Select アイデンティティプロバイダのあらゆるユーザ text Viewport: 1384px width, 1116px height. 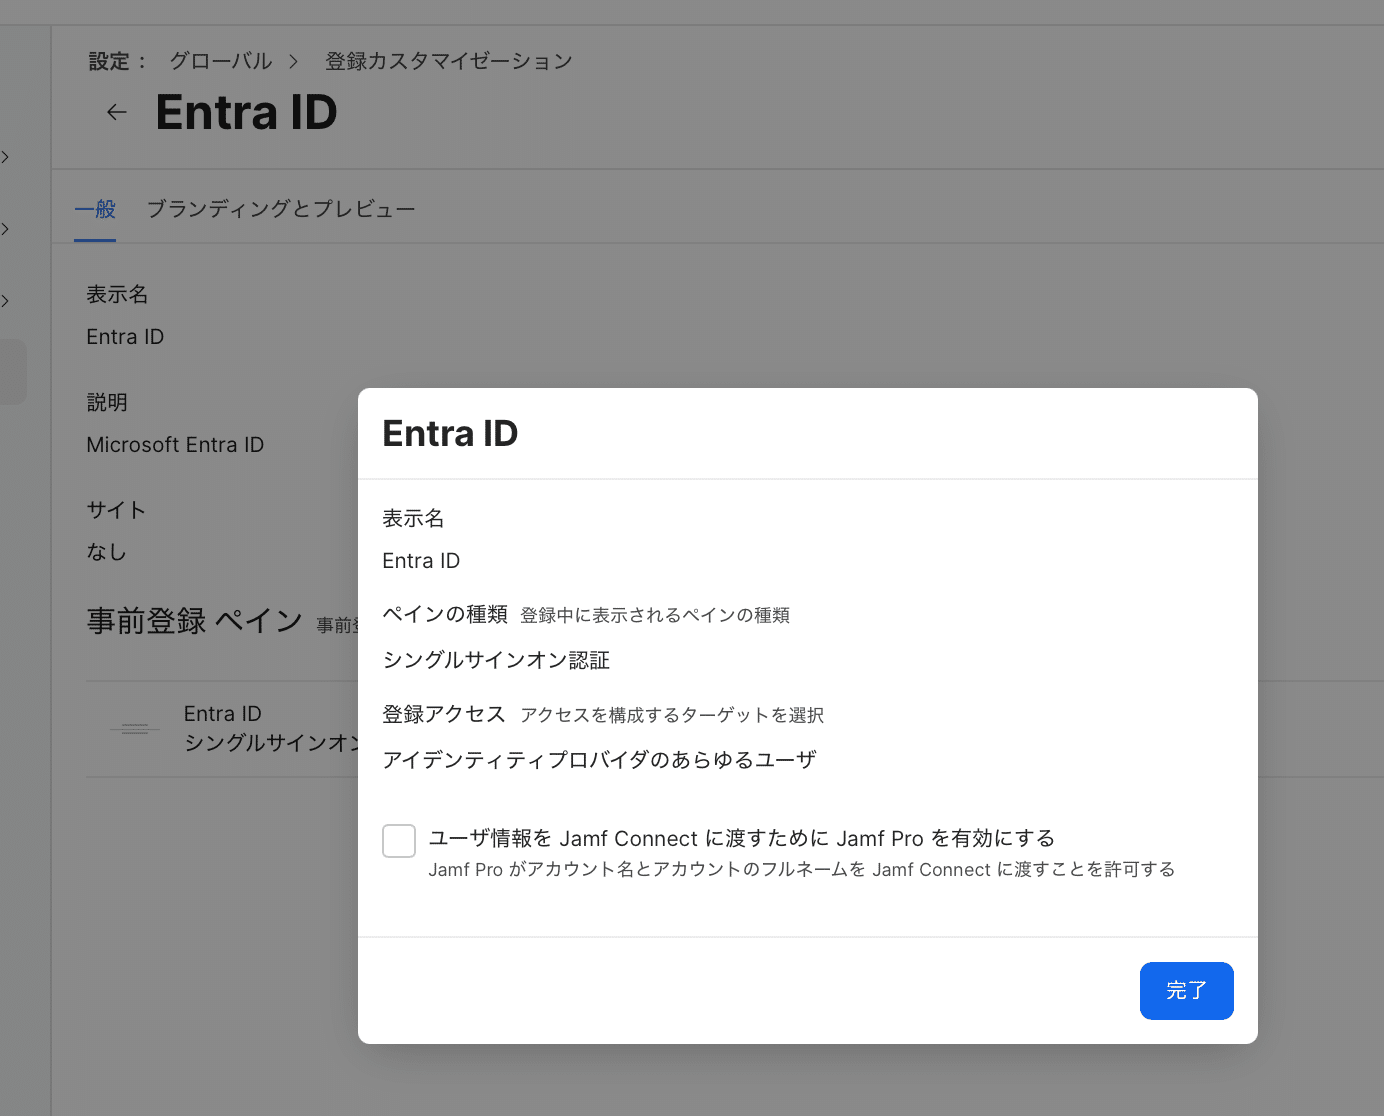(599, 760)
